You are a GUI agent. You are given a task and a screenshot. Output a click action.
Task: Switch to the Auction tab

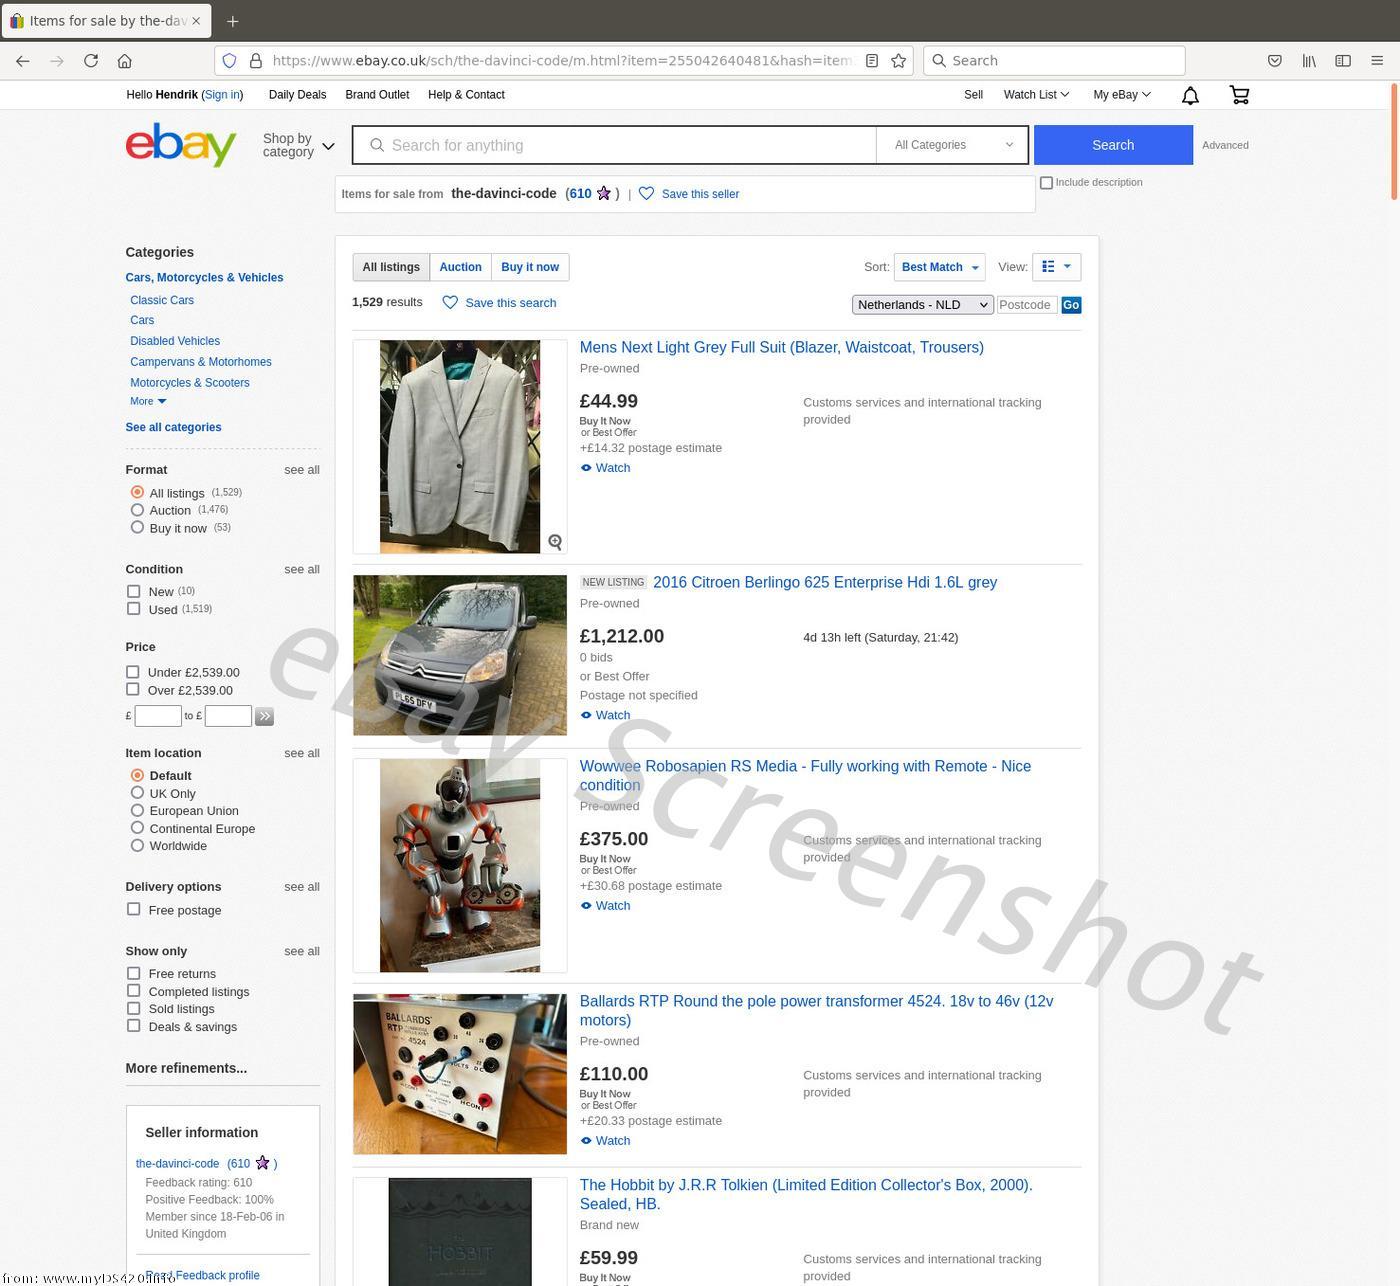click(460, 267)
